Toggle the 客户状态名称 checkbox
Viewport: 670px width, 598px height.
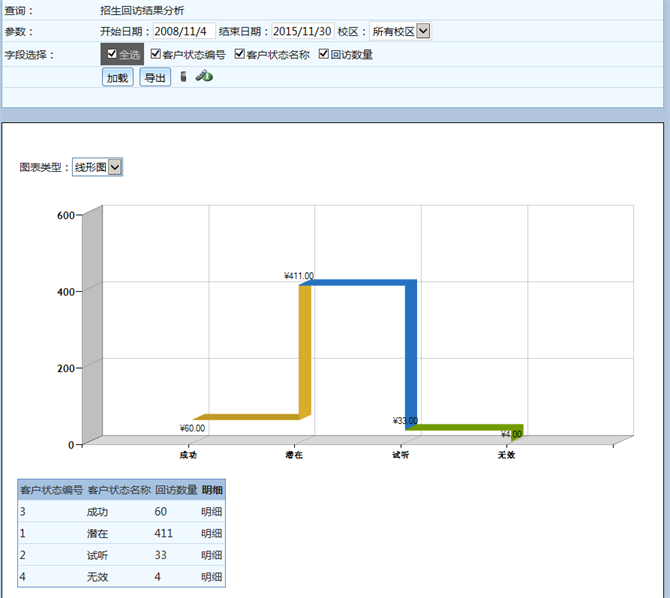point(240,54)
